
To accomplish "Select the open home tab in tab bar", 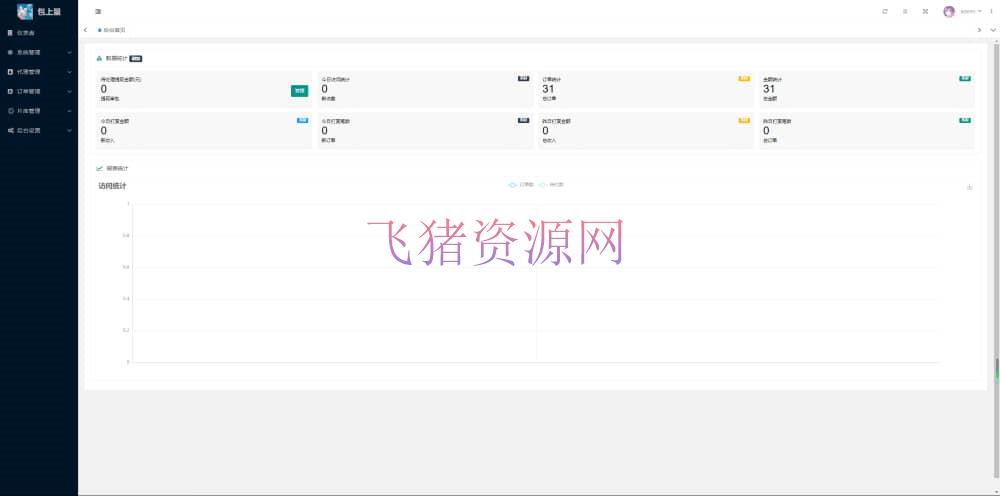I will 112,30.
